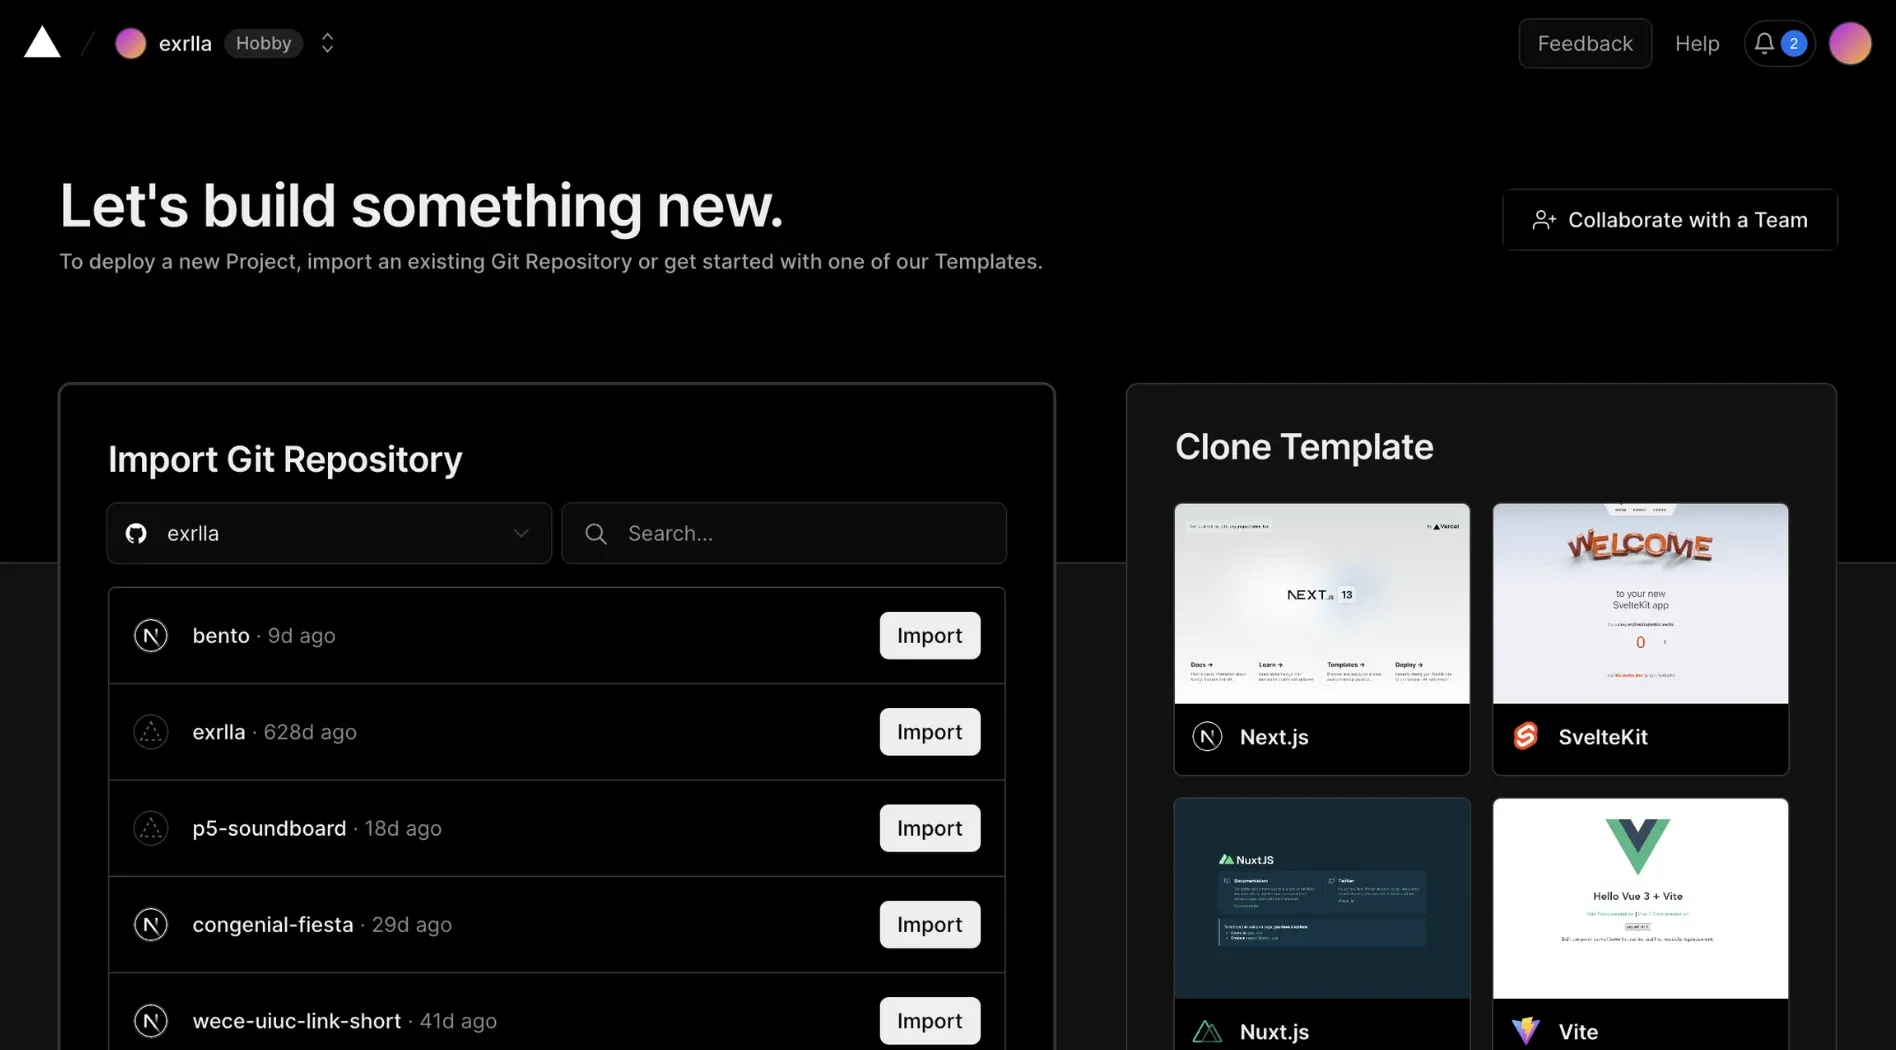
Task: Open the Help menu
Action: [x=1697, y=43]
